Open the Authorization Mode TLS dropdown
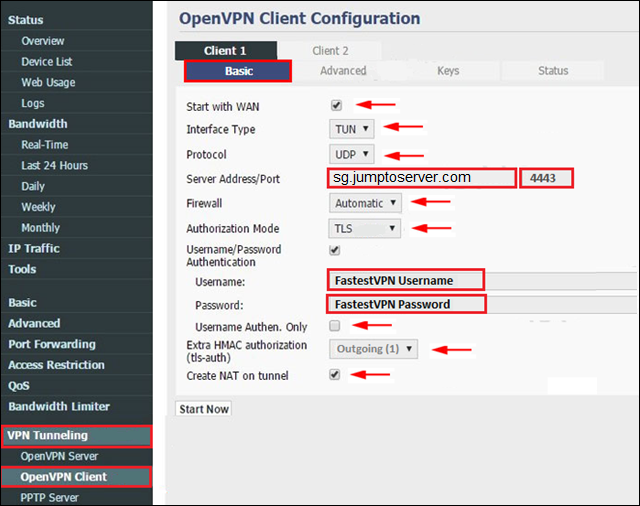 [364, 228]
